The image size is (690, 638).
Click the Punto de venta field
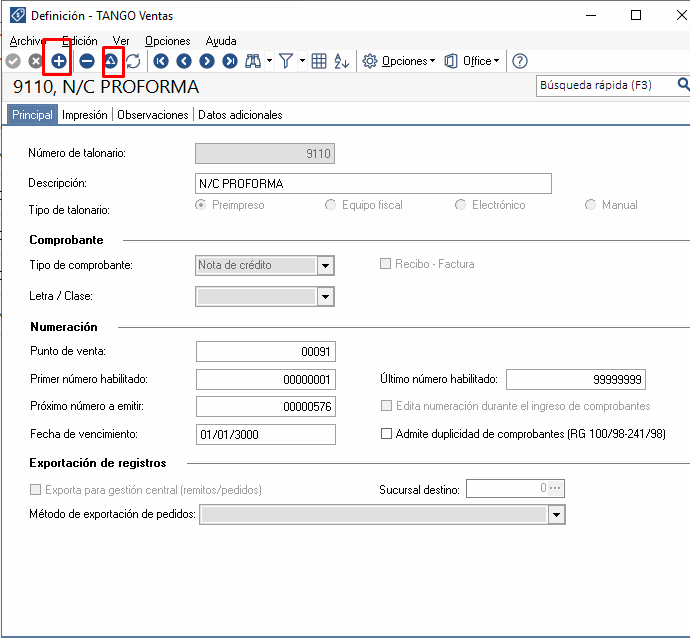coord(266,352)
